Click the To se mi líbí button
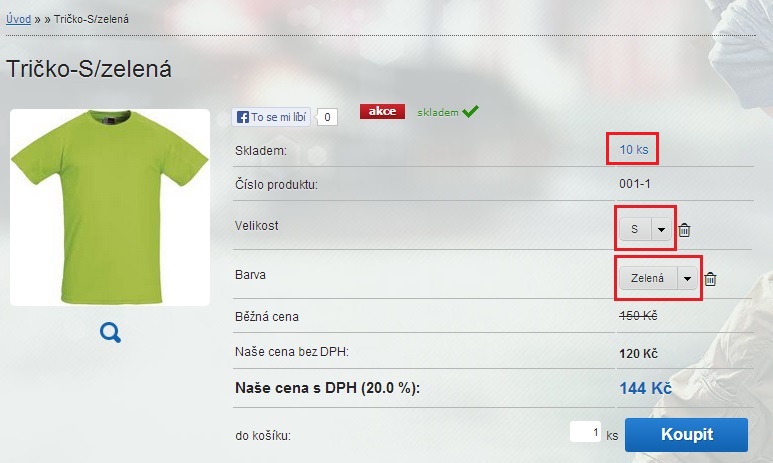This screenshot has height=463, width=773. click(271, 117)
